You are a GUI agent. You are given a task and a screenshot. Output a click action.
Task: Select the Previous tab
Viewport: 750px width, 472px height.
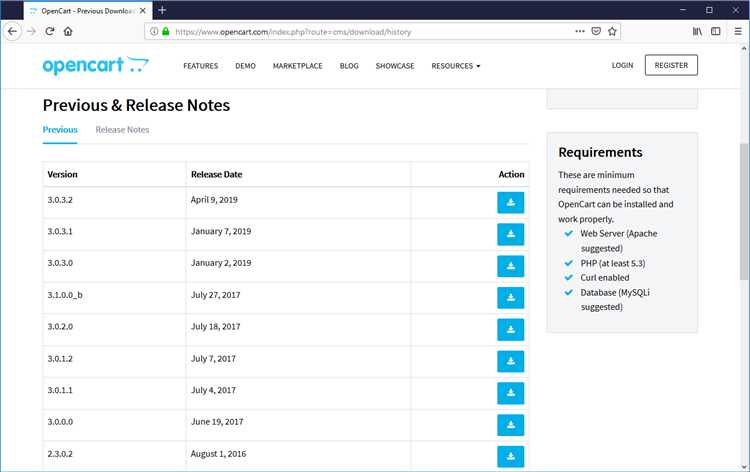coord(60,130)
